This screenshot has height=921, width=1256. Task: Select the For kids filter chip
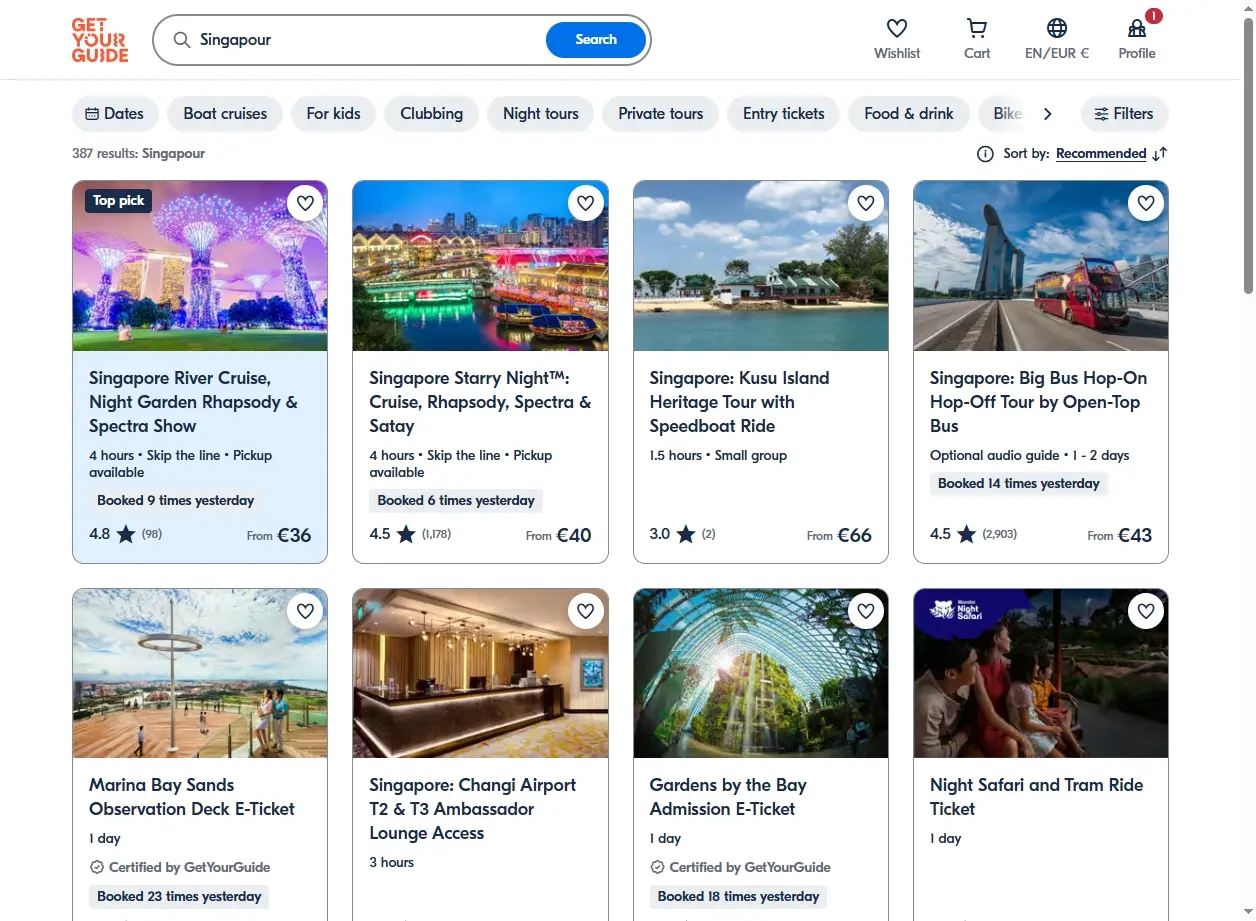(x=333, y=114)
